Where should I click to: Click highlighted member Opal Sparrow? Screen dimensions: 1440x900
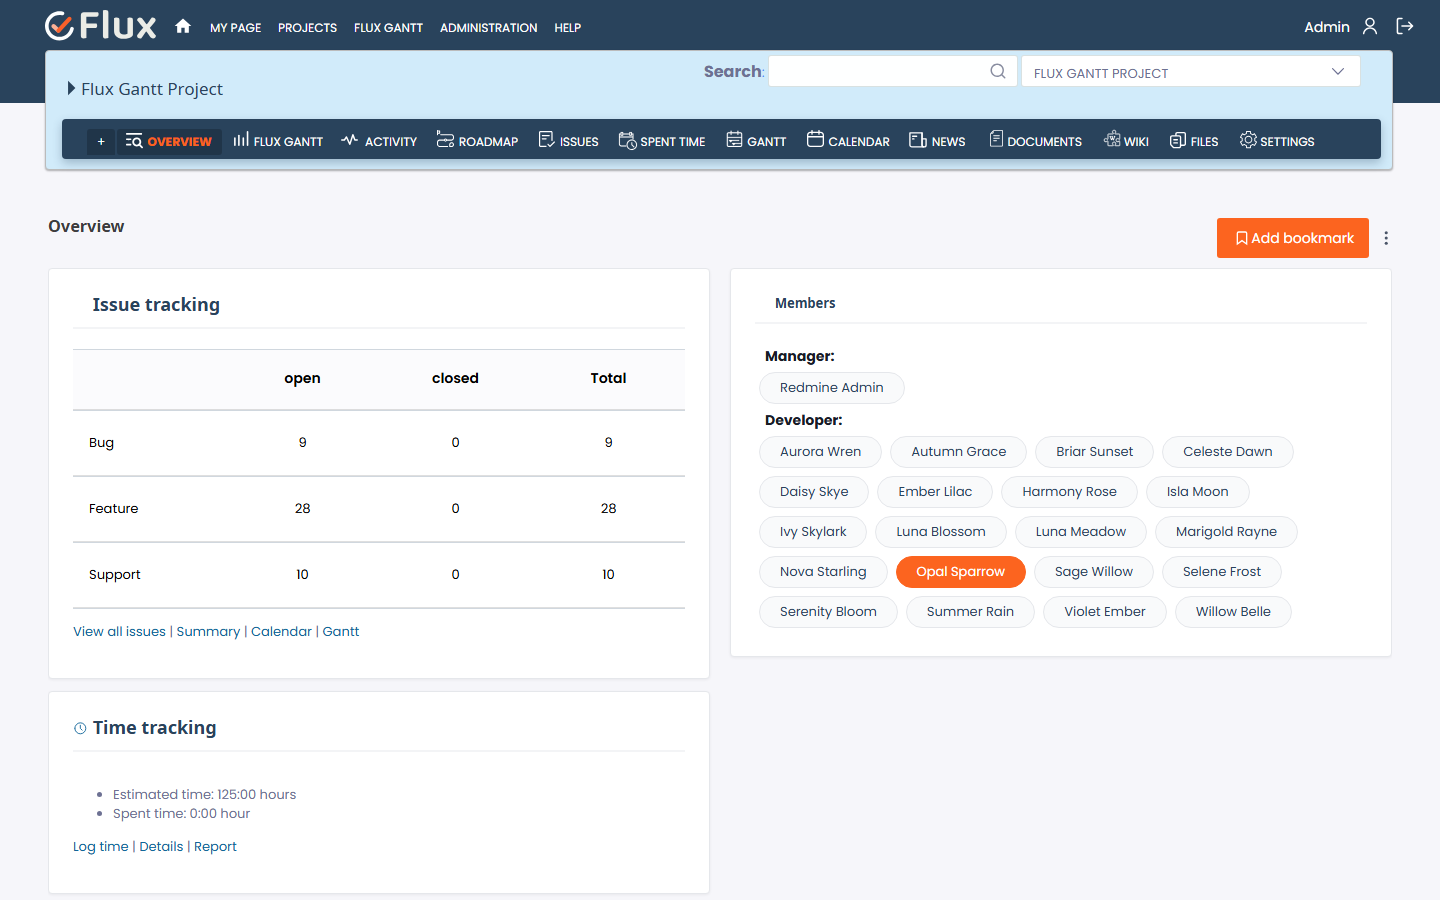[961, 572]
